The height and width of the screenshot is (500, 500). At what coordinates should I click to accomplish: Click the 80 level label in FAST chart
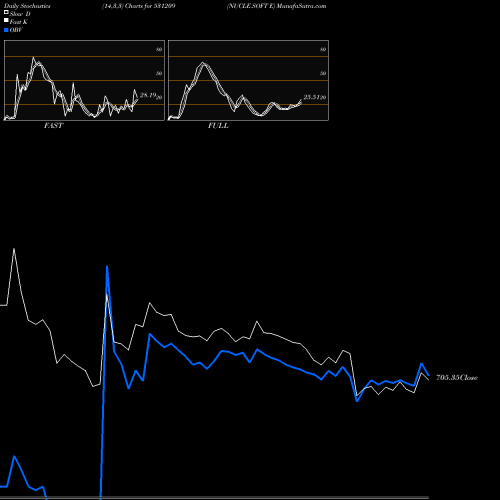[159, 49]
